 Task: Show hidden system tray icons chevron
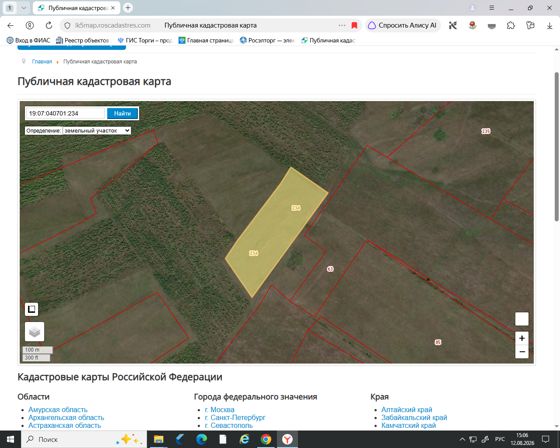click(x=462, y=439)
